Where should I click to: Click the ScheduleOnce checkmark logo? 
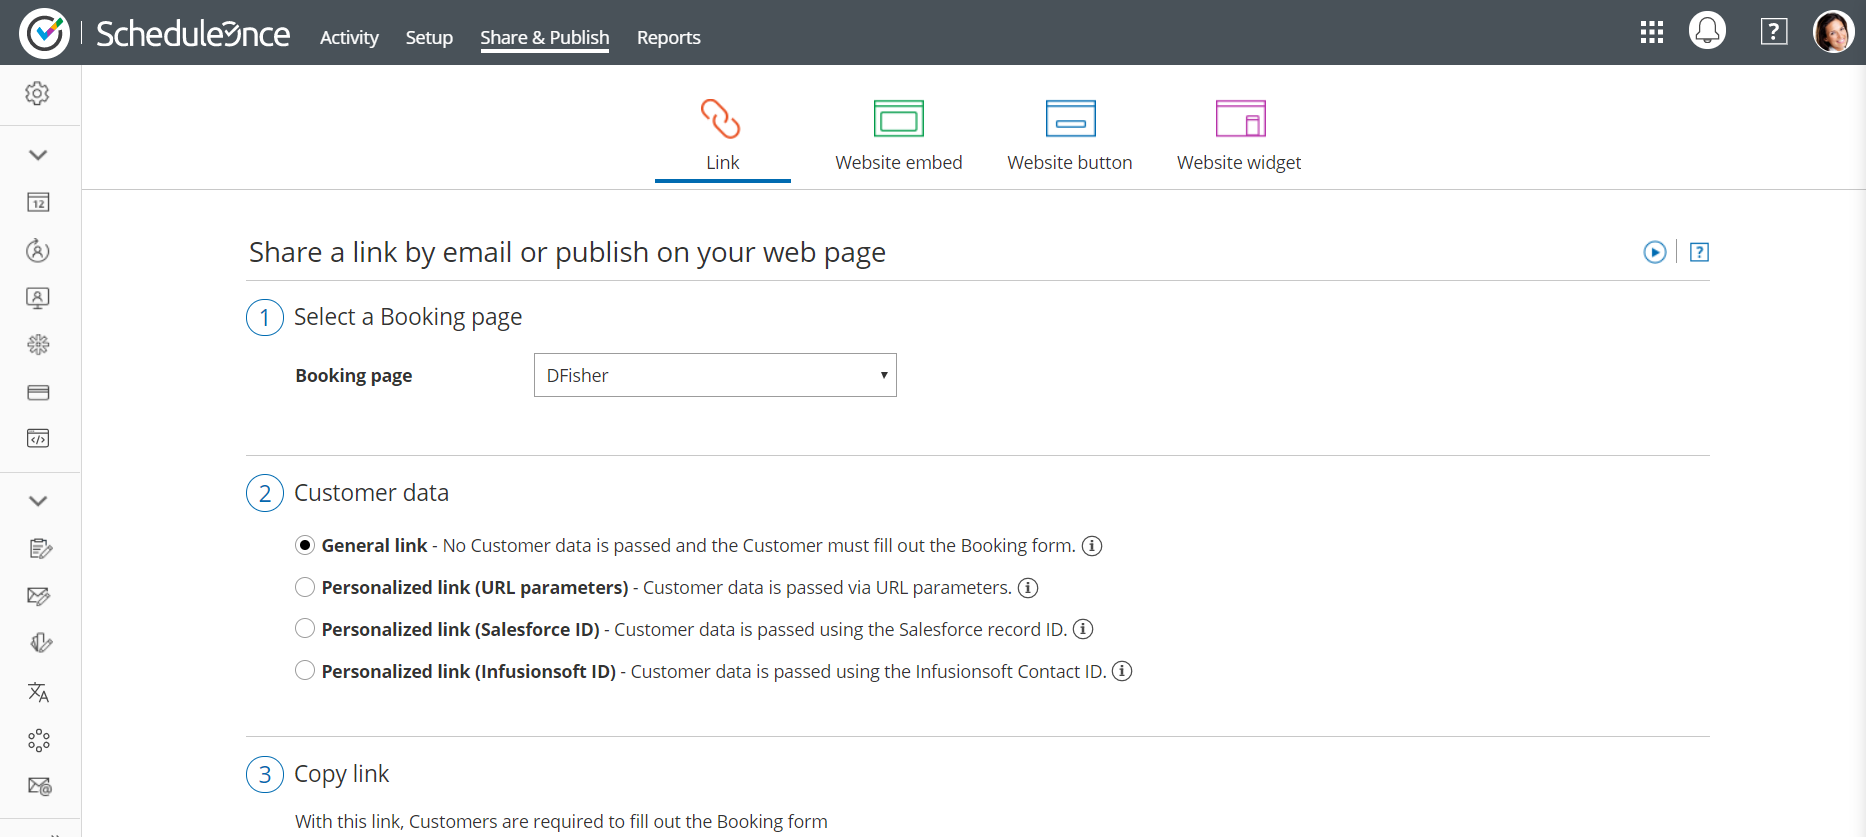pos(44,33)
